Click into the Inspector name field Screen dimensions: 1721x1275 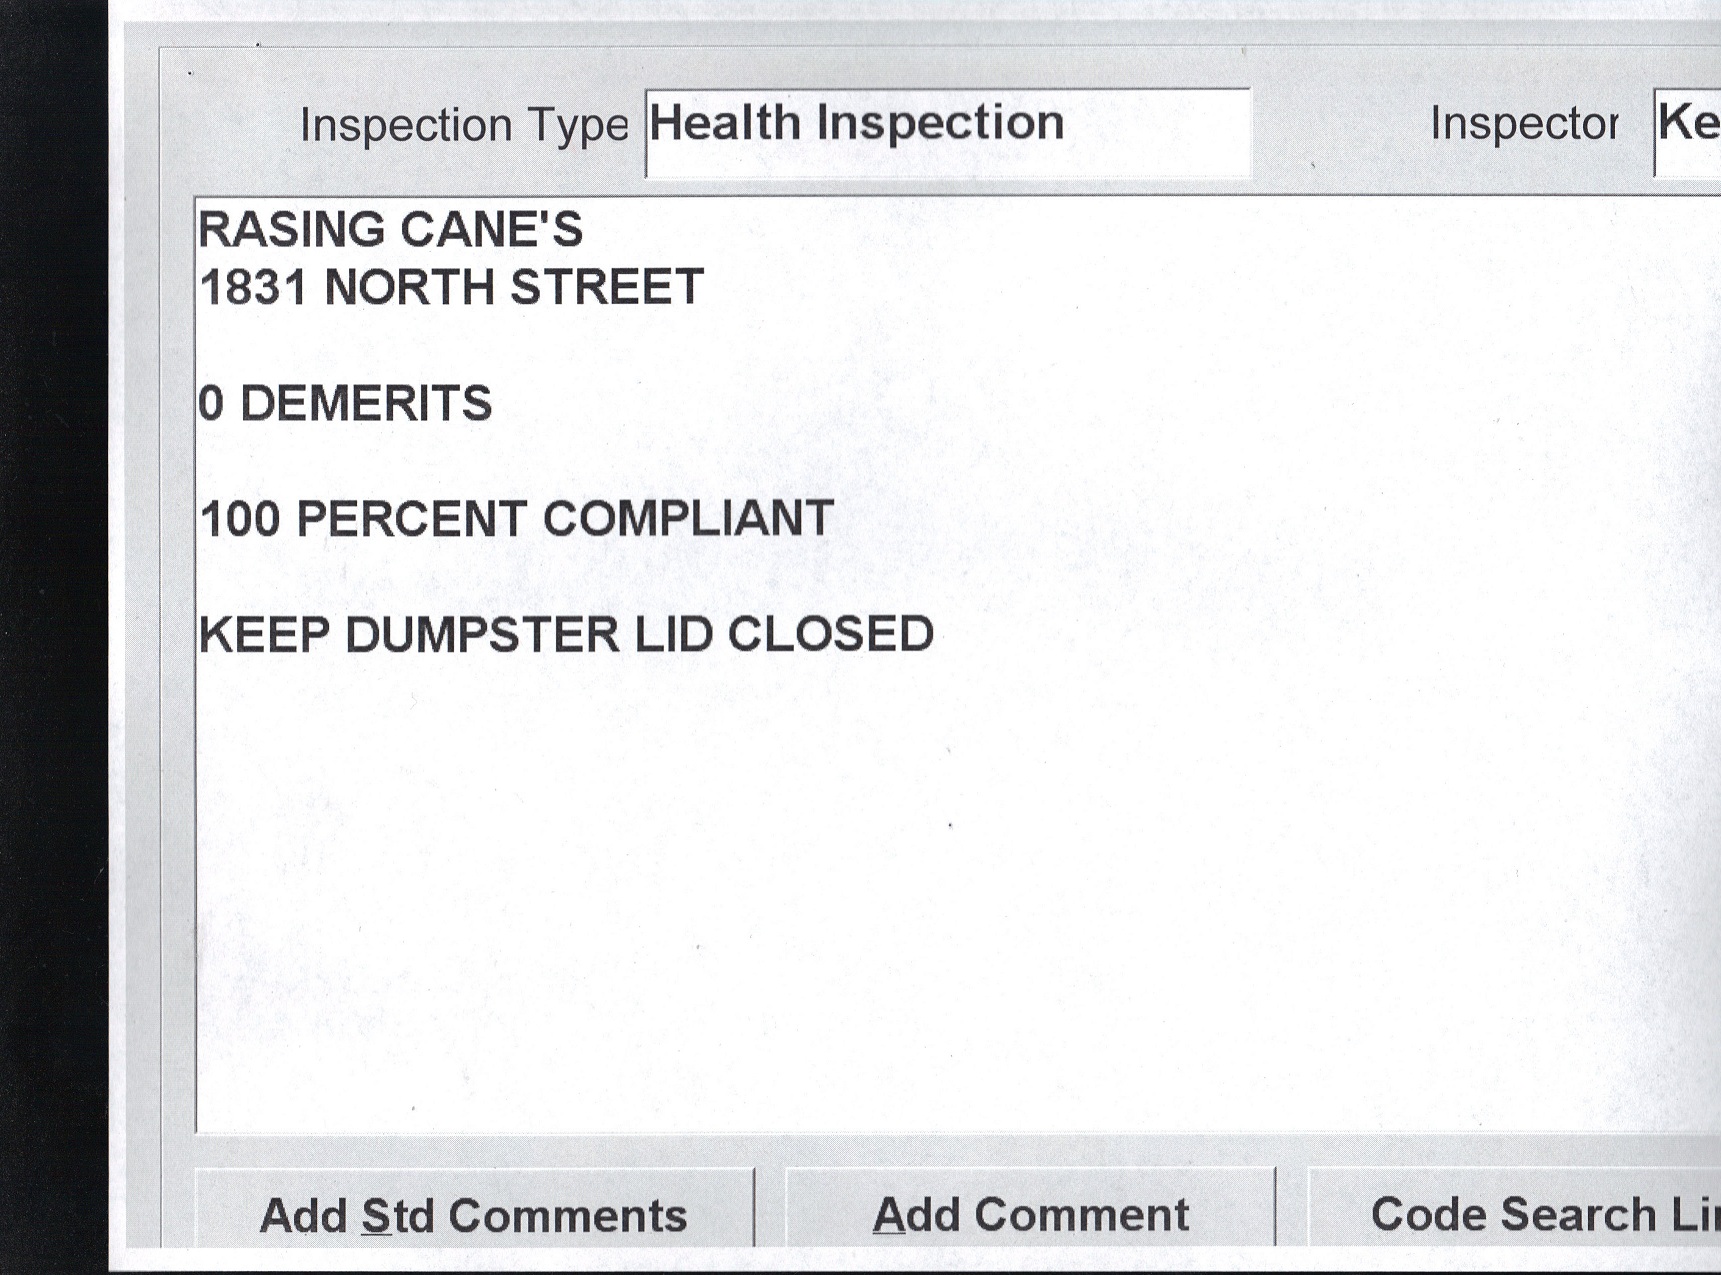coord(1690,133)
